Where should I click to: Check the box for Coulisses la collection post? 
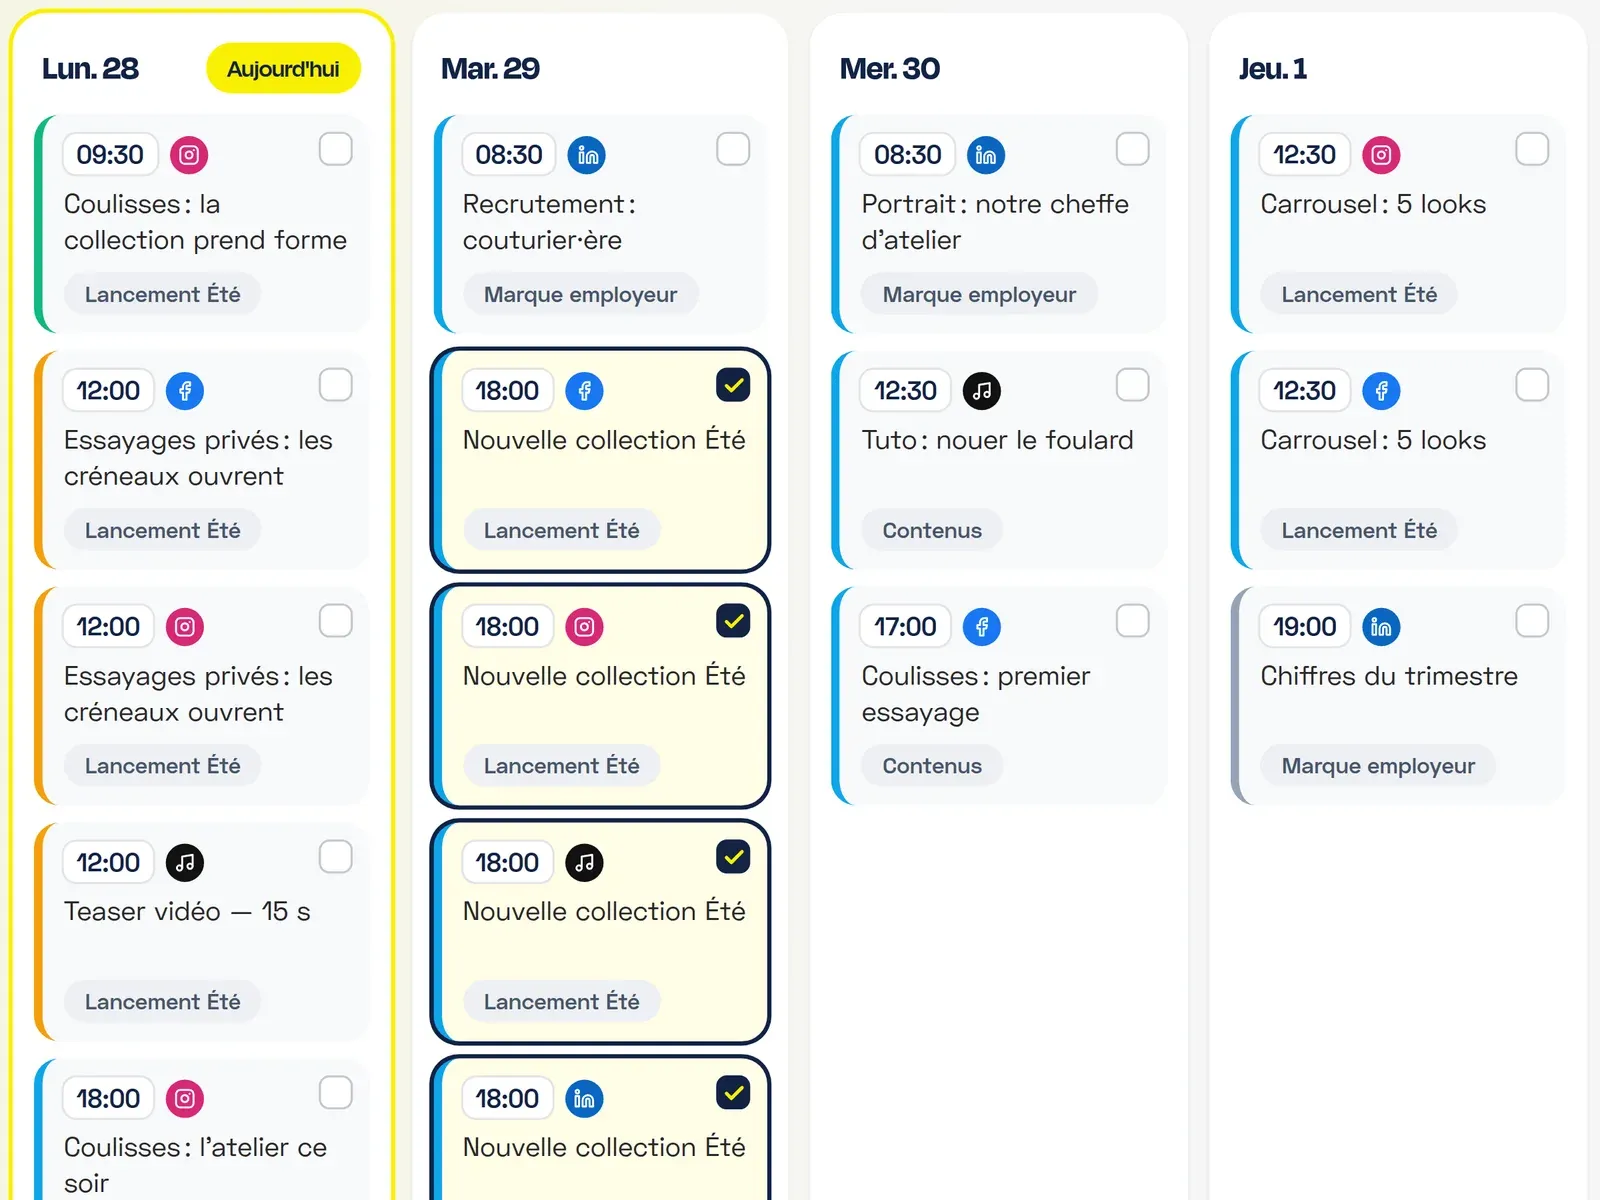point(335,149)
